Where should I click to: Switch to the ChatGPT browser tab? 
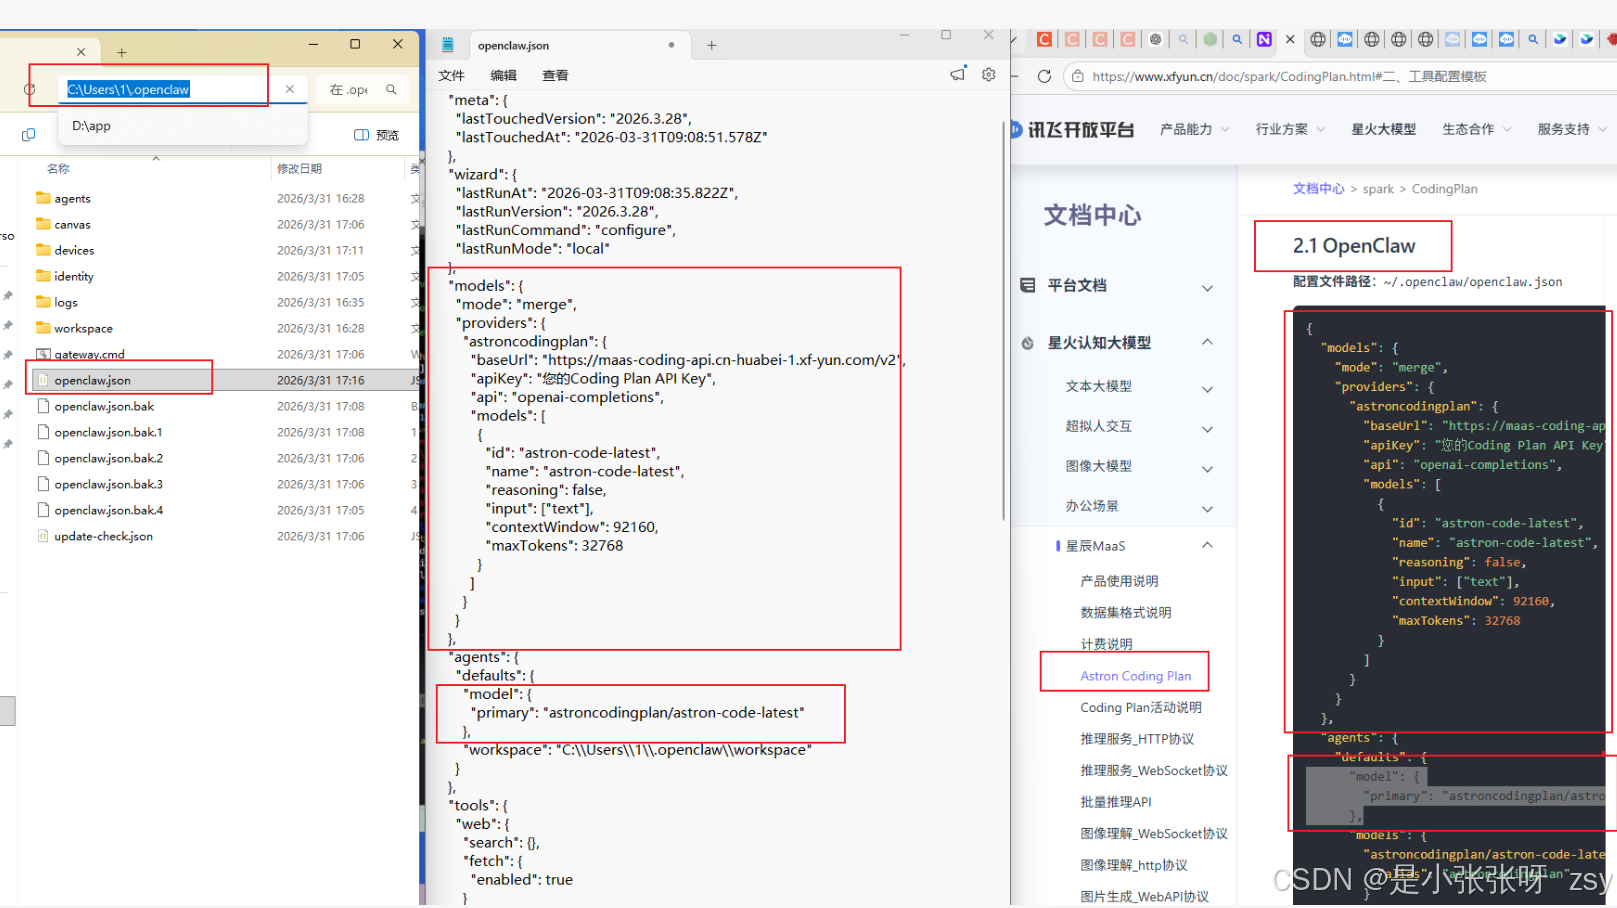point(1155,39)
